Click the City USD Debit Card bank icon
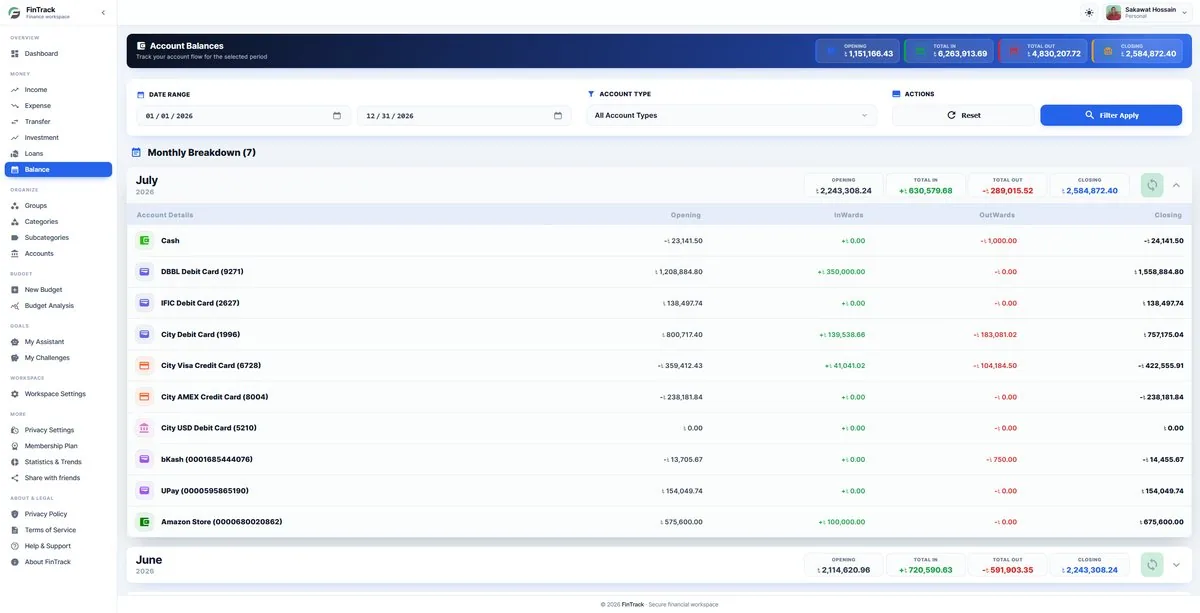 [145, 428]
